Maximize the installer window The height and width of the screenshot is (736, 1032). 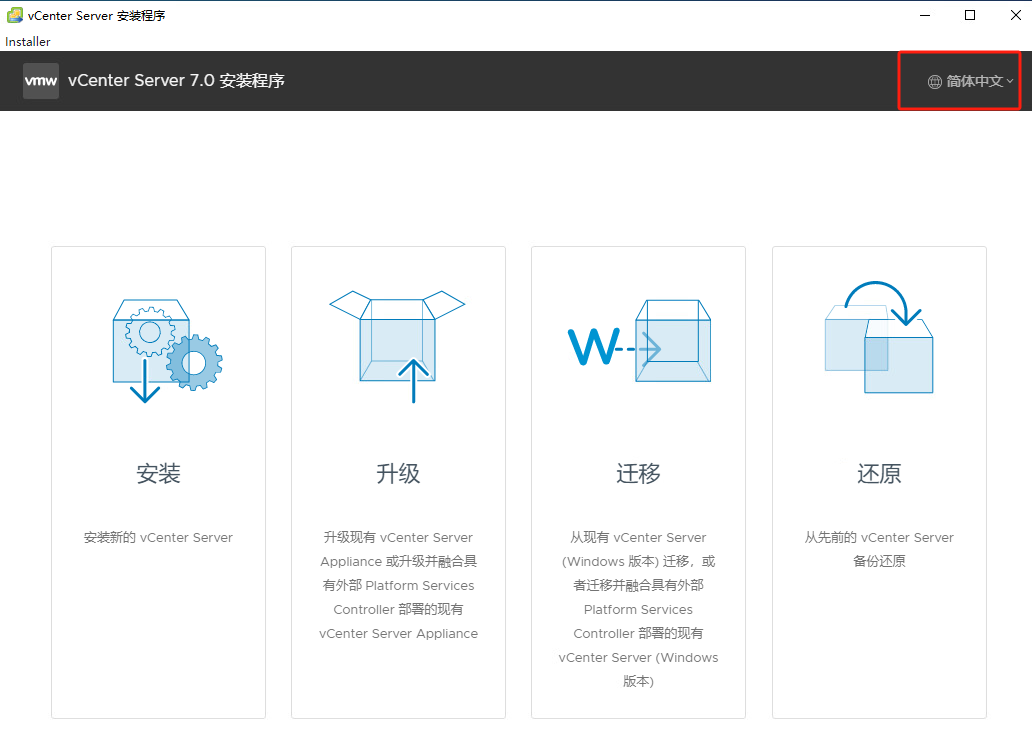pyautogui.click(x=970, y=15)
